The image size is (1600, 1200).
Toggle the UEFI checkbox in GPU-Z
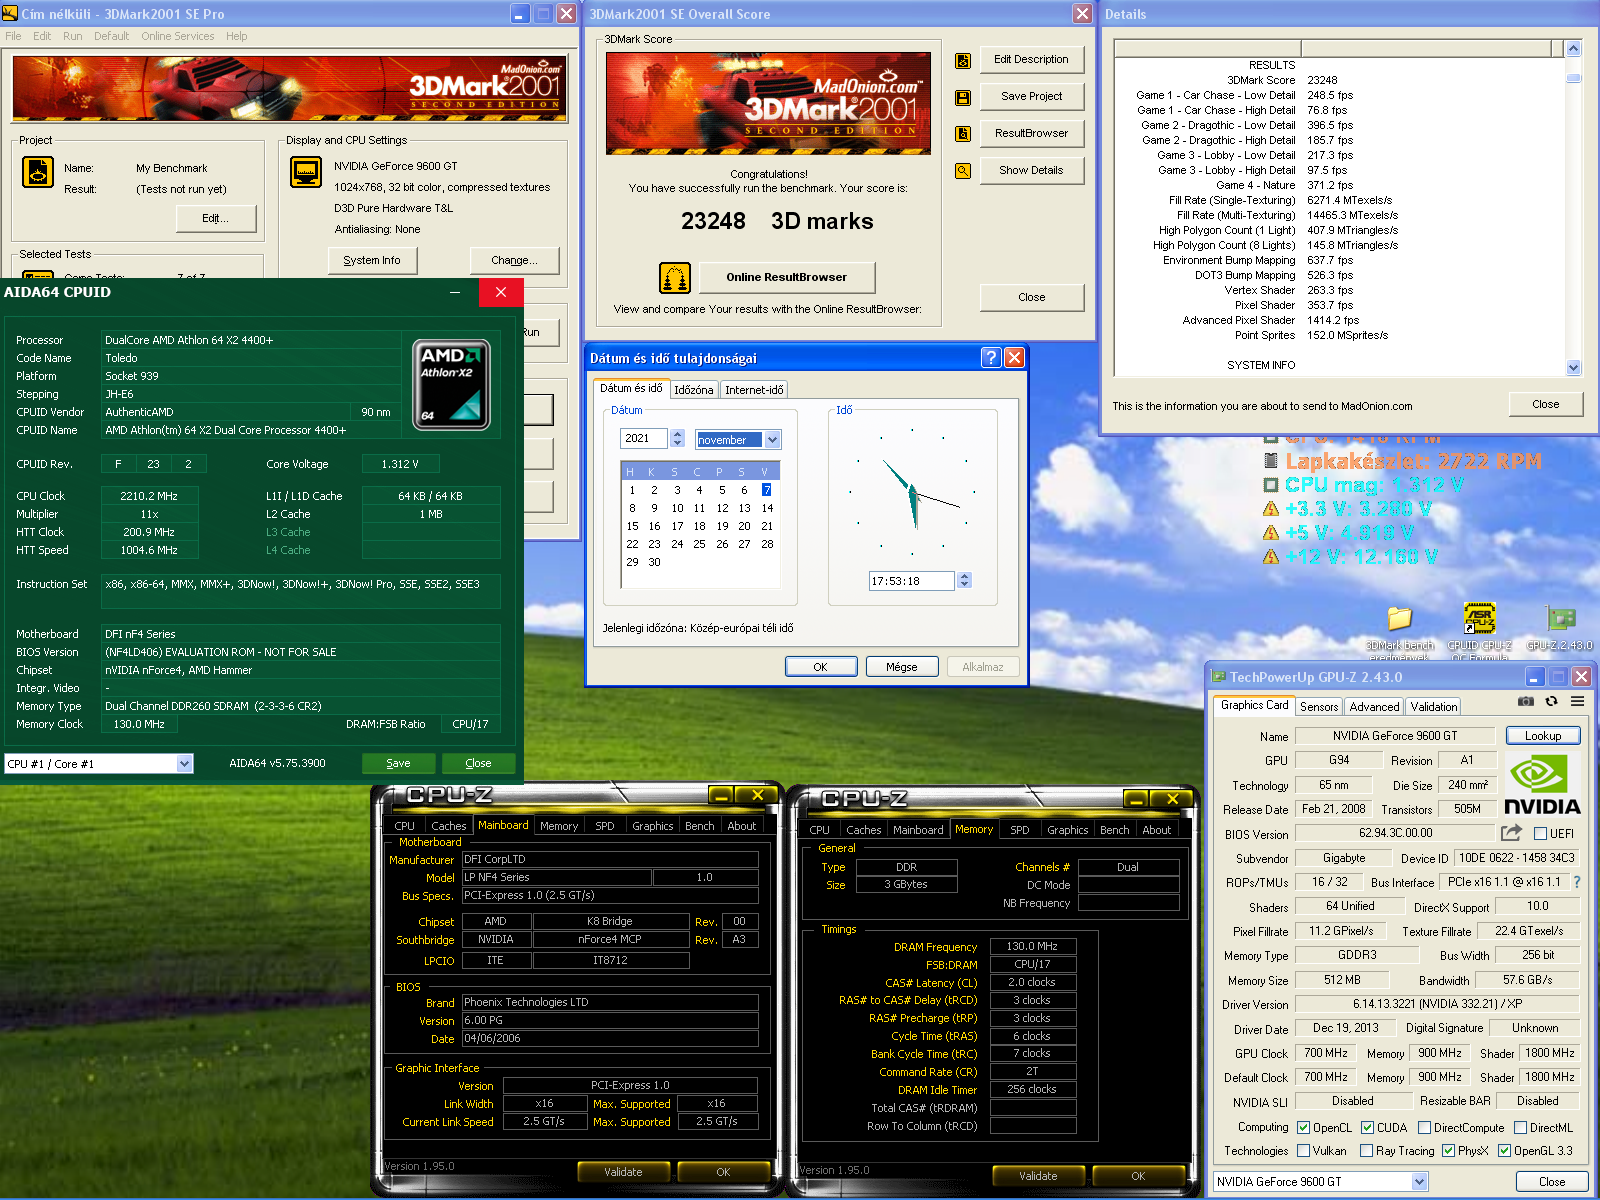1540,833
